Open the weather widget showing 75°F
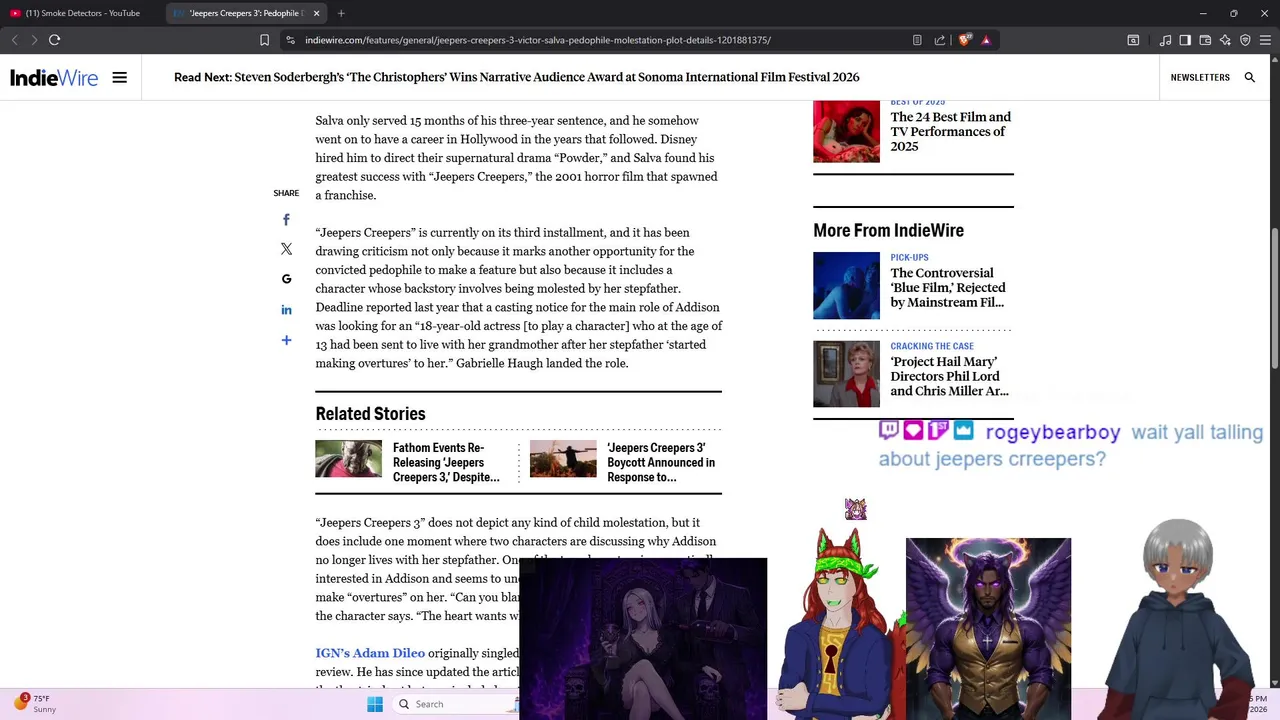Image resolution: width=1280 pixels, height=720 pixels. click(x=35, y=704)
